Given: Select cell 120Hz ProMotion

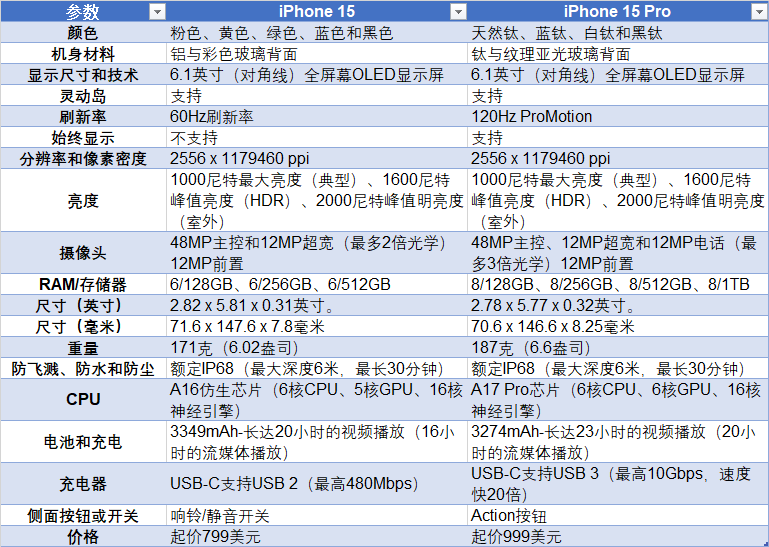Looking at the screenshot, I should pos(618,117).
